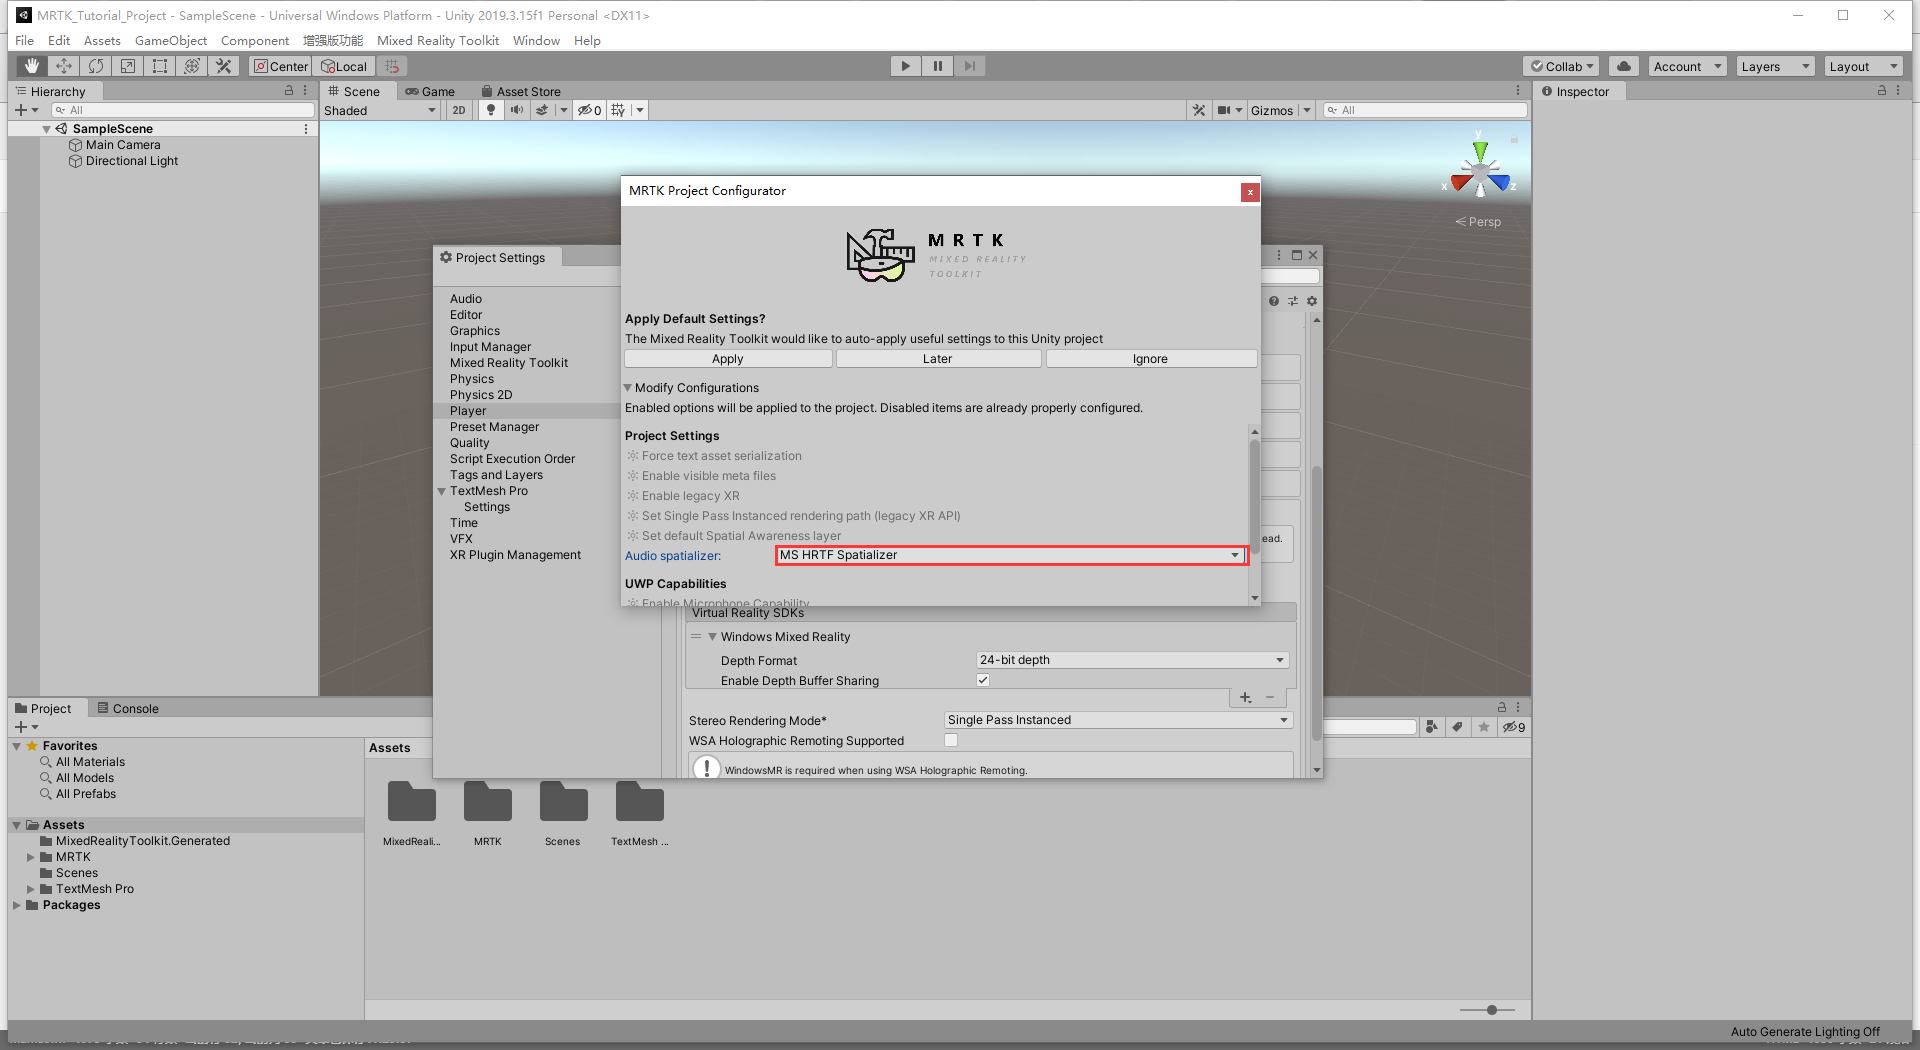The width and height of the screenshot is (1920, 1050).
Task: Switch to the Console tab
Action: coord(129,708)
